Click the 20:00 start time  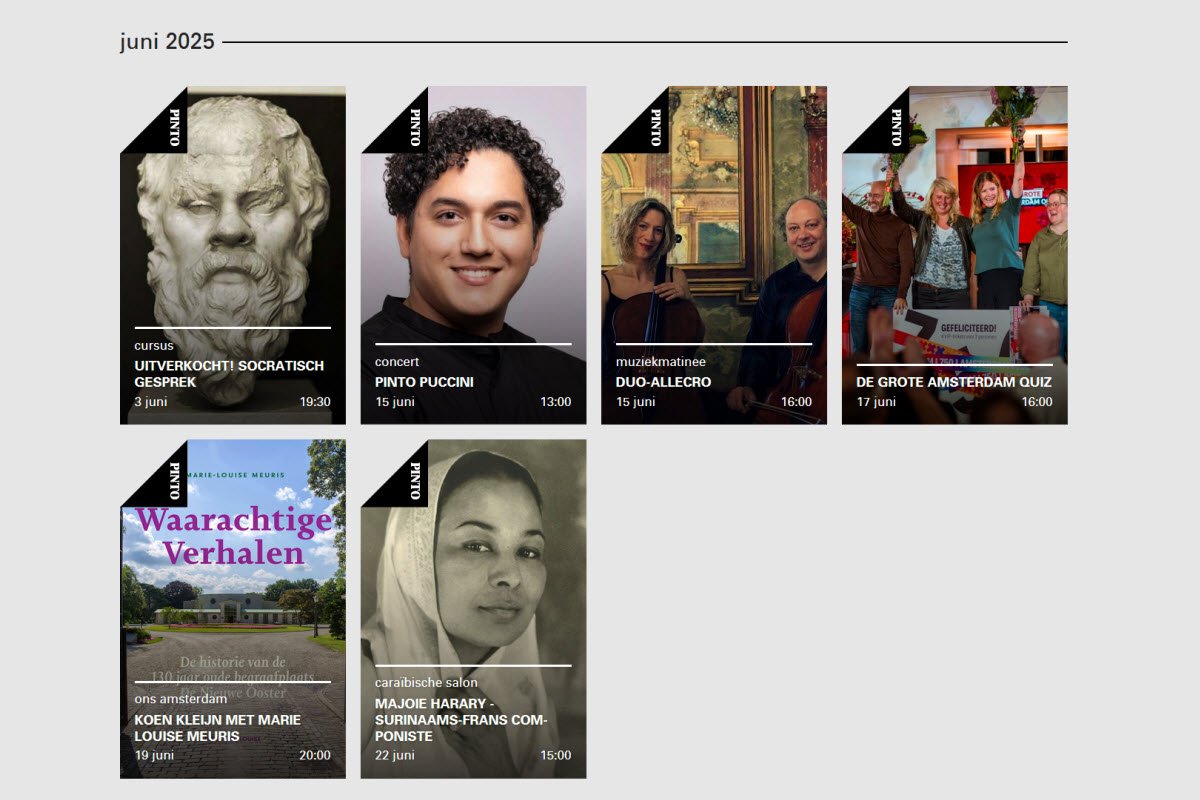pyautogui.click(x=315, y=756)
